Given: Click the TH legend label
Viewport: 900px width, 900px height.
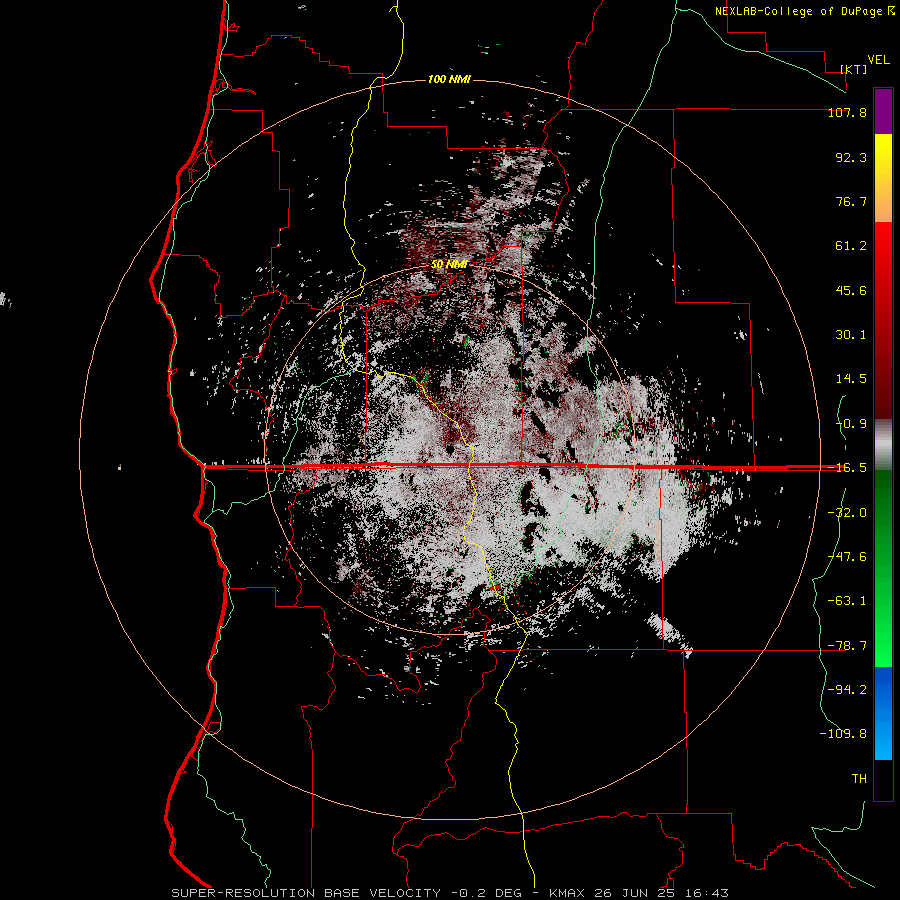Looking at the screenshot, I should pos(859,779).
